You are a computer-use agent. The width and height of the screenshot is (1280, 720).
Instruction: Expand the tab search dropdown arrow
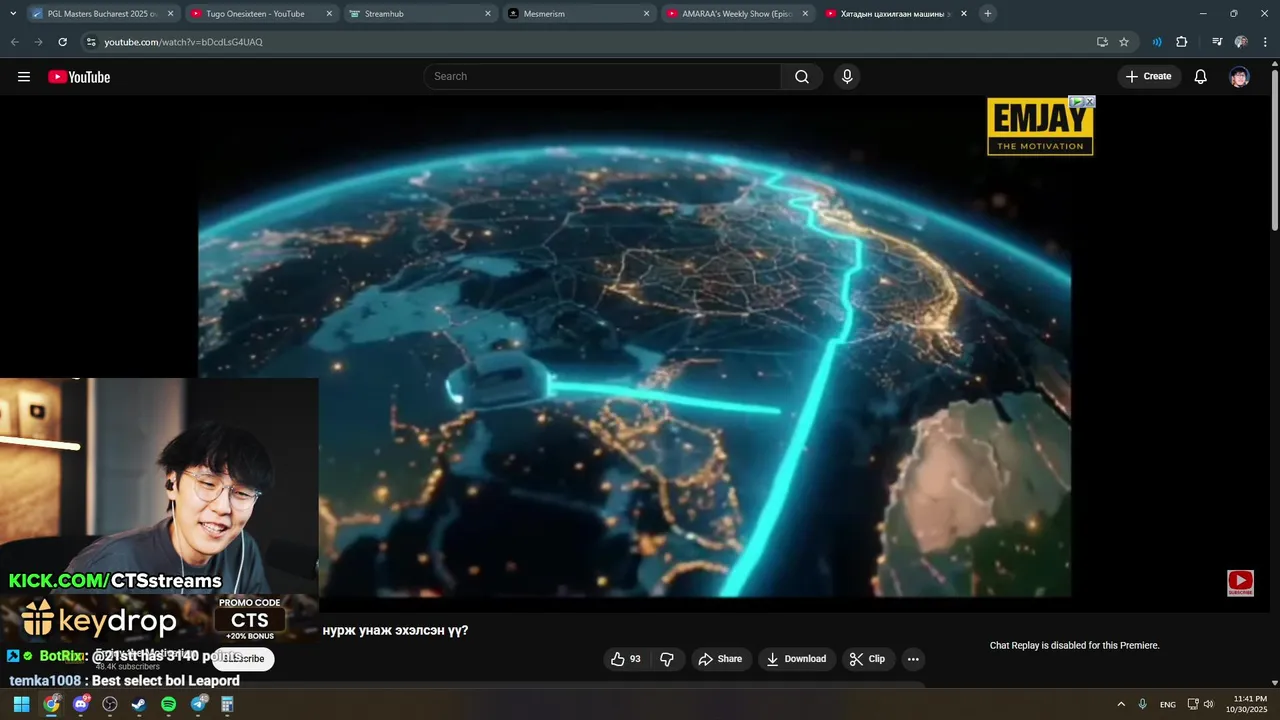[x=12, y=14]
